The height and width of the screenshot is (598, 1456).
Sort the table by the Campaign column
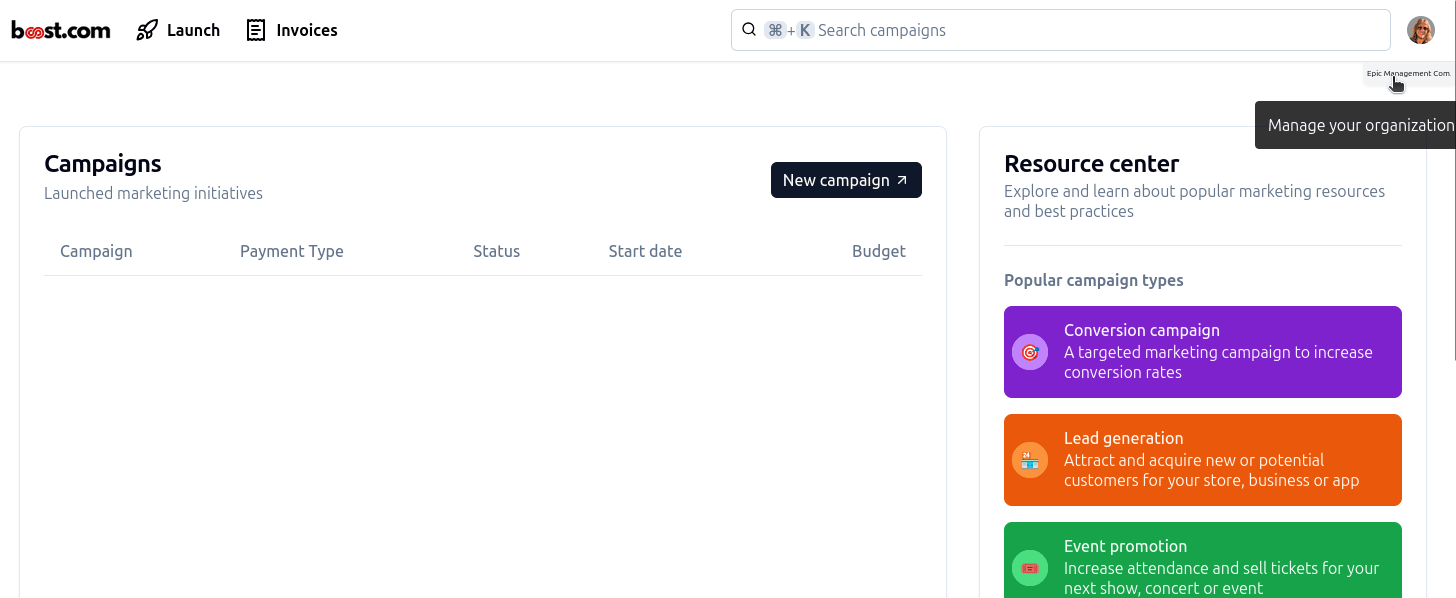click(96, 251)
